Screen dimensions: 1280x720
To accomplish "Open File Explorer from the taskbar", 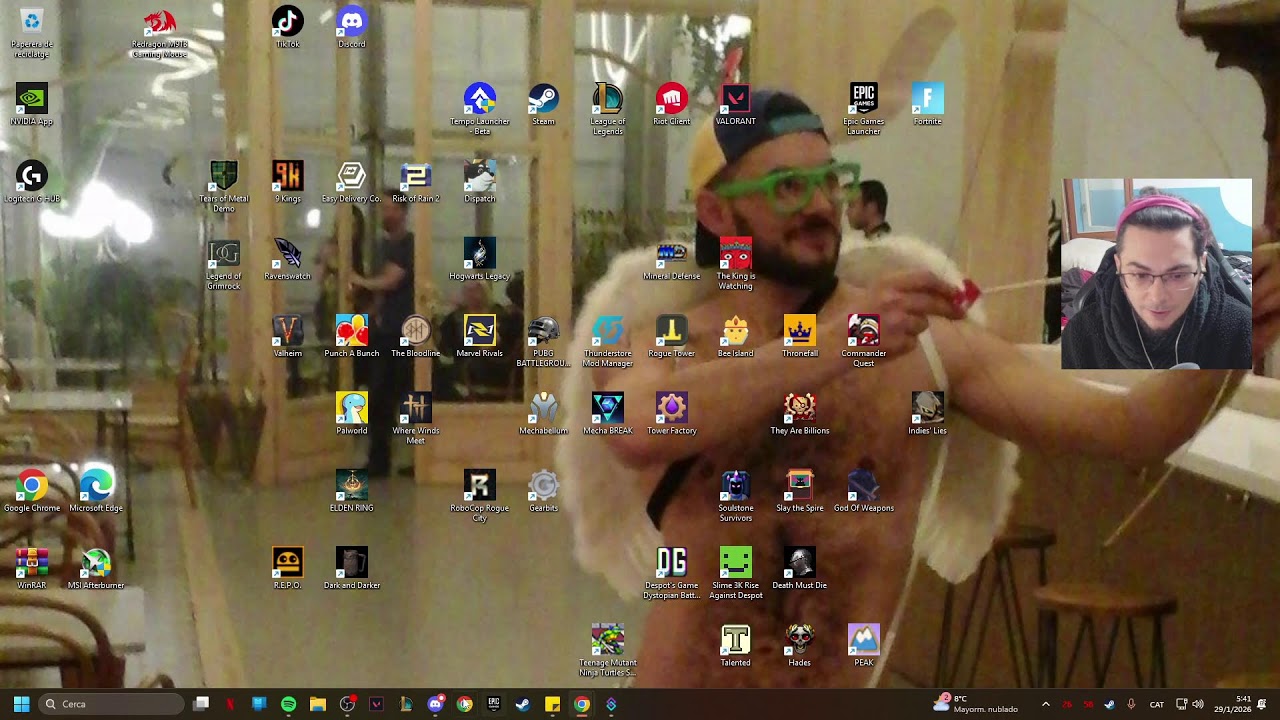I will [318, 704].
